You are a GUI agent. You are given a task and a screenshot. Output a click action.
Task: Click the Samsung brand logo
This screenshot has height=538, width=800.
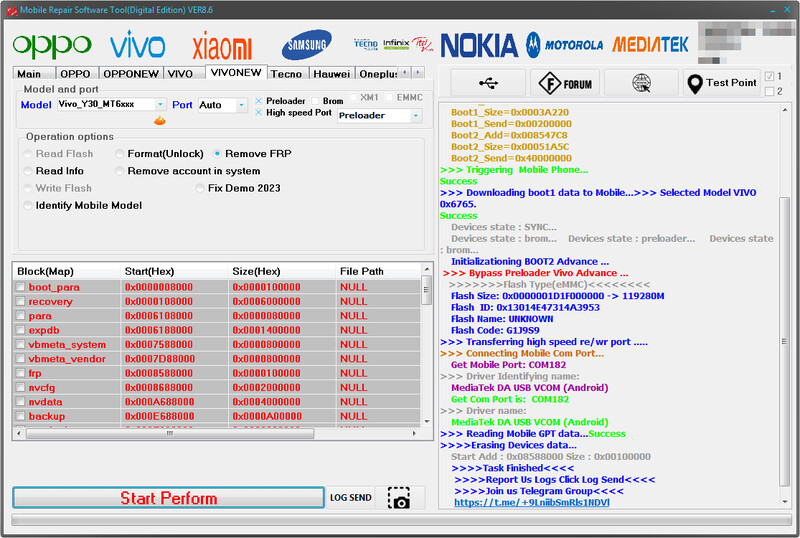click(x=307, y=45)
